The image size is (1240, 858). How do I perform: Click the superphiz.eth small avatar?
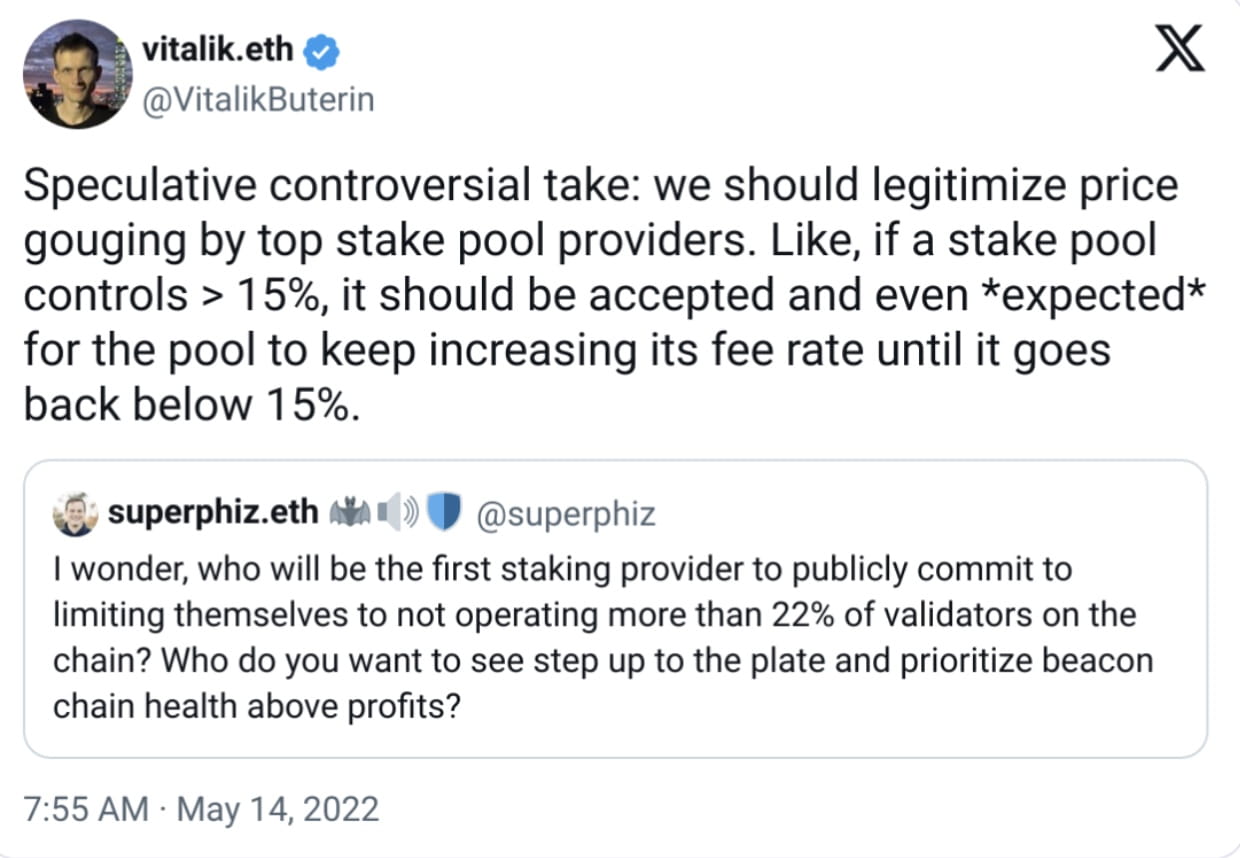pos(73,515)
